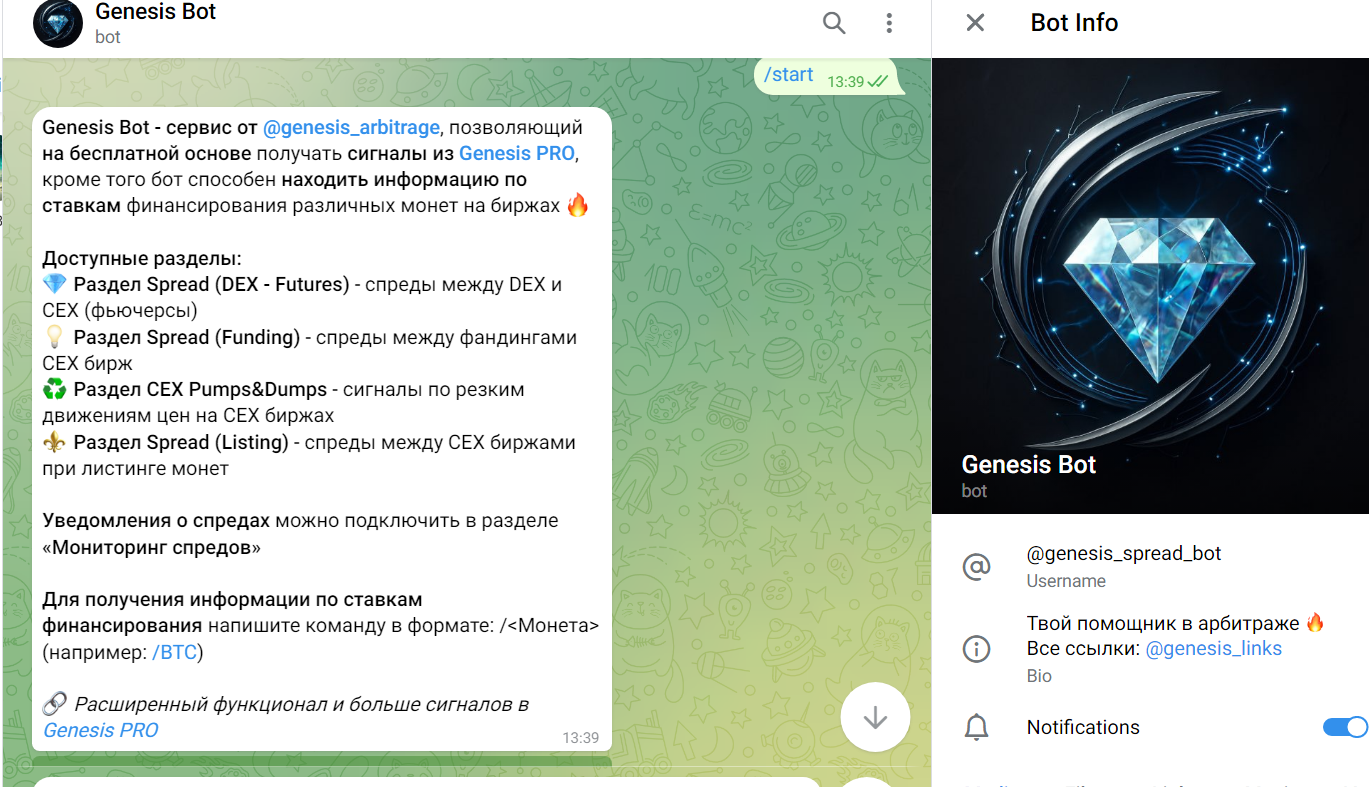Click the bell icon beside Notifications
The height and width of the screenshot is (787, 1369).
[x=976, y=728]
